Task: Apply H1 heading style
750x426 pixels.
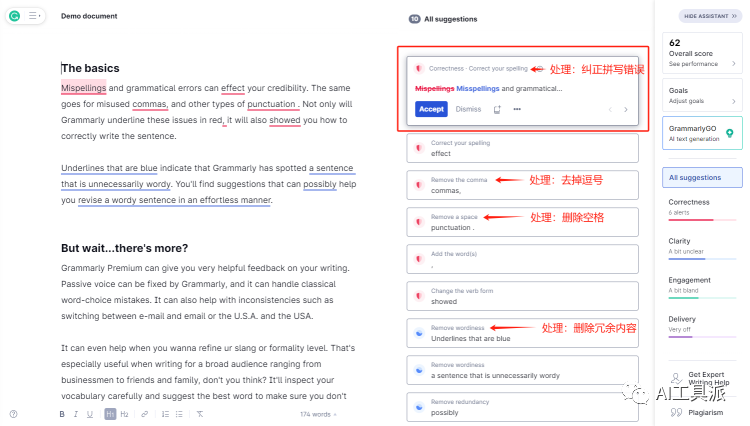Action: (110, 414)
